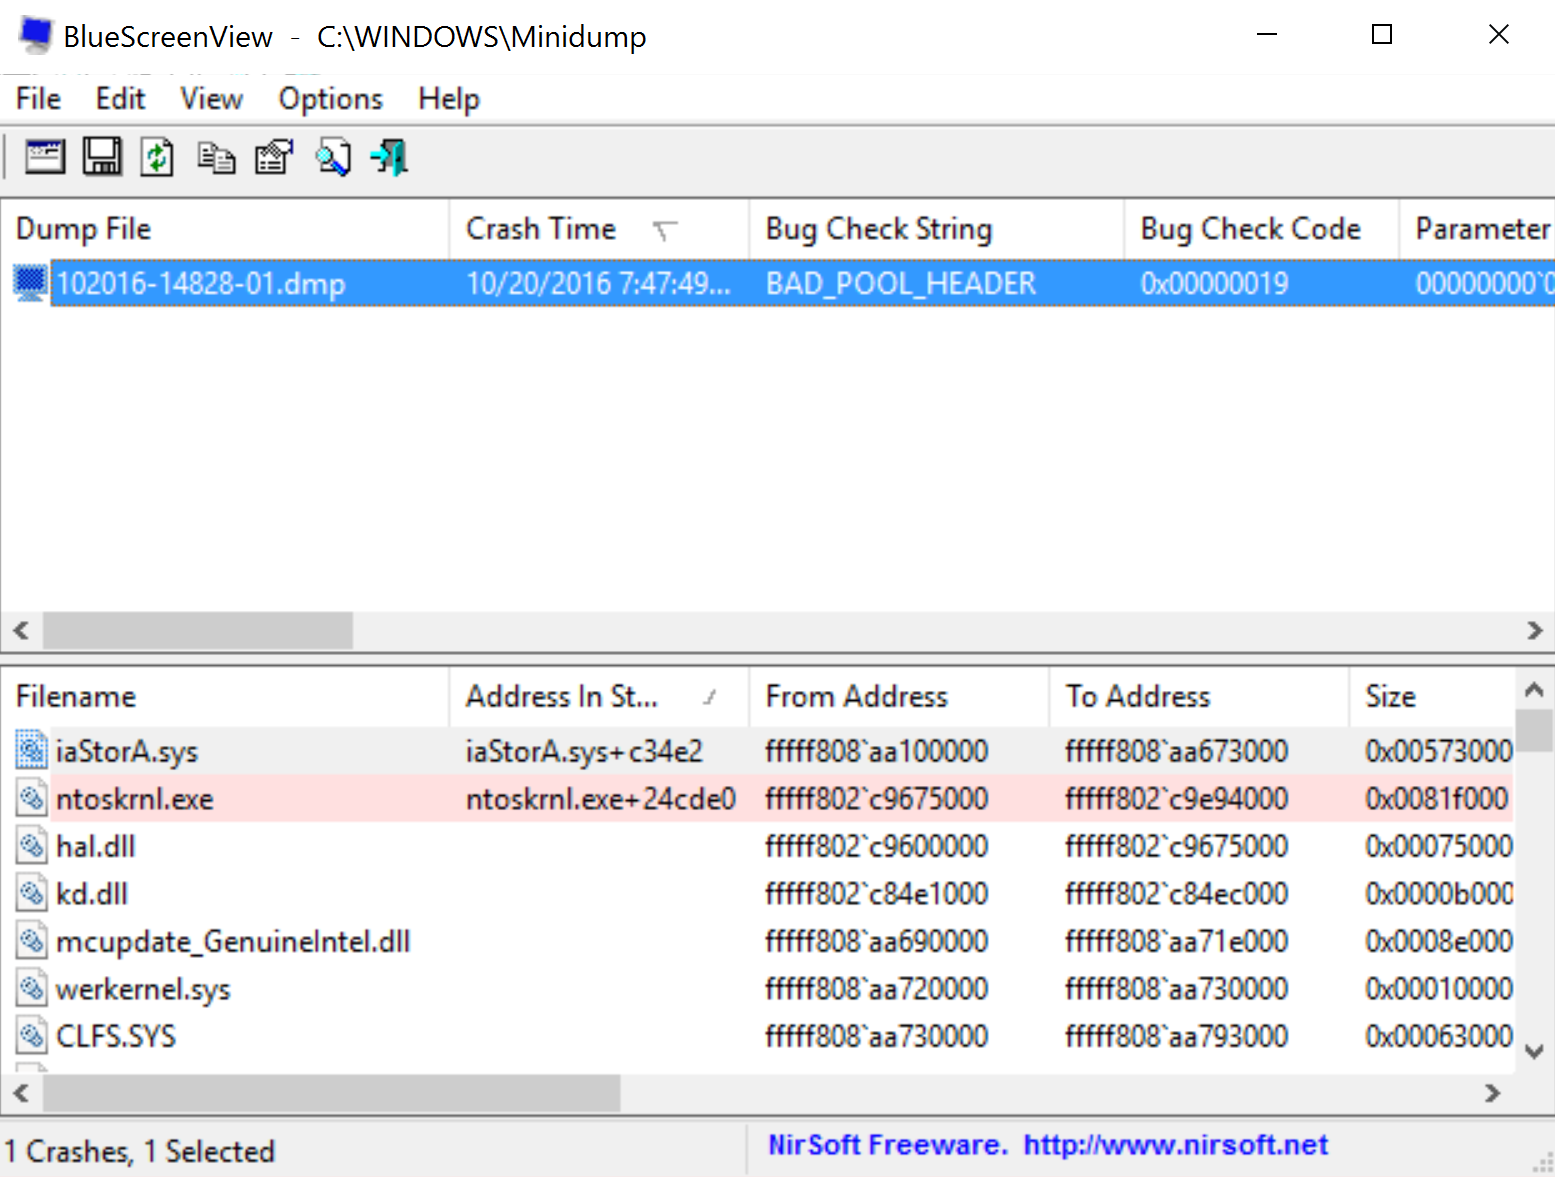This screenshot has height=1177, width=1555.
Task: Click the 0x00573000 size value
Action: pos(1439,751)
